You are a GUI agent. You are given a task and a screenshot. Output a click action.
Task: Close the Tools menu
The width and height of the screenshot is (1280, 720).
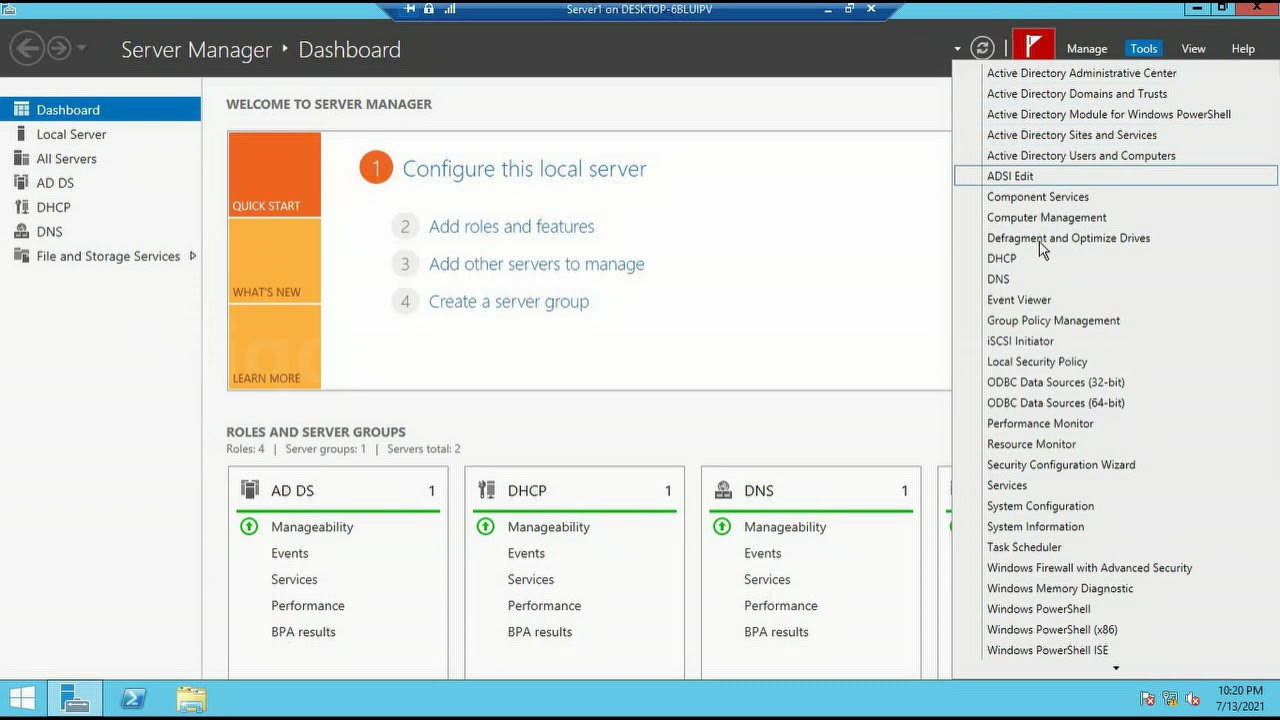(x=1143, y=49)
